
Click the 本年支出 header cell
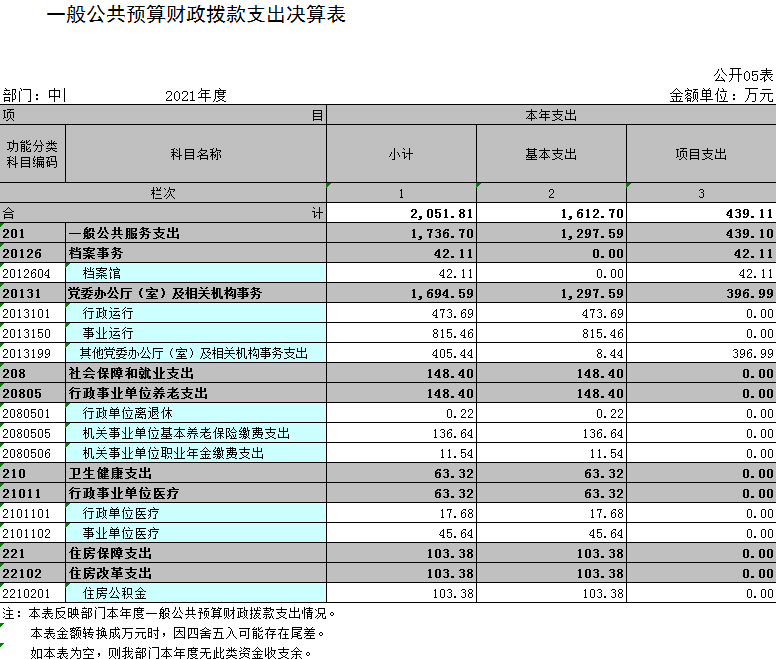point(551,115)
